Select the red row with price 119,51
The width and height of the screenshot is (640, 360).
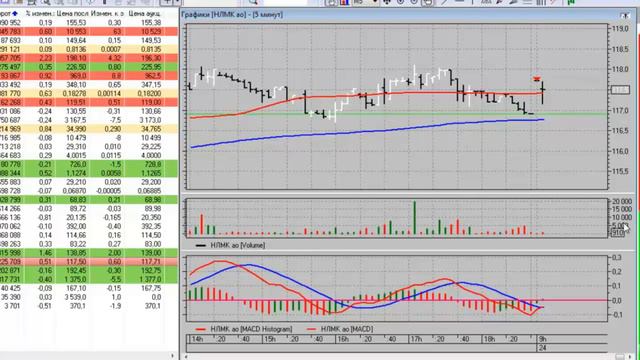[89, 102]
